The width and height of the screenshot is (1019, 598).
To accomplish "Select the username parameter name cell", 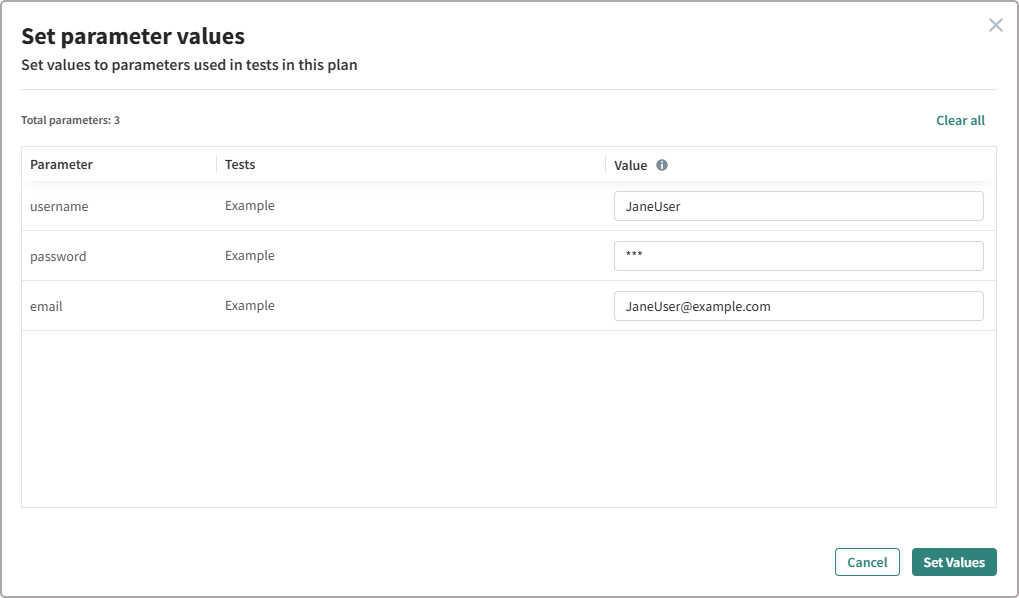I will coord(59,207).
